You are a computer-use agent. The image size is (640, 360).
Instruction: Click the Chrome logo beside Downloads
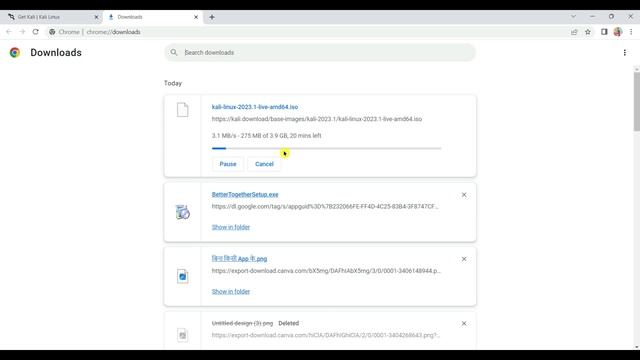click(x=15, y=53)
